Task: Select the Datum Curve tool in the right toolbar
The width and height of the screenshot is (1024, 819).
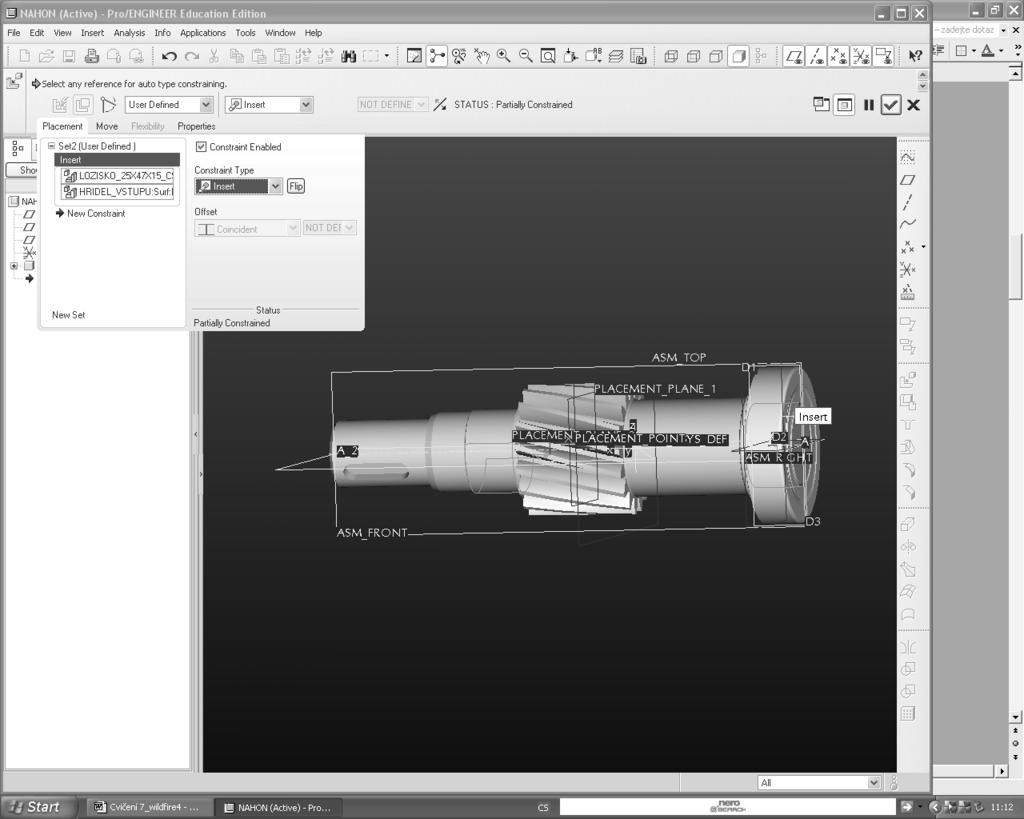Action: [x=908, y=224]
